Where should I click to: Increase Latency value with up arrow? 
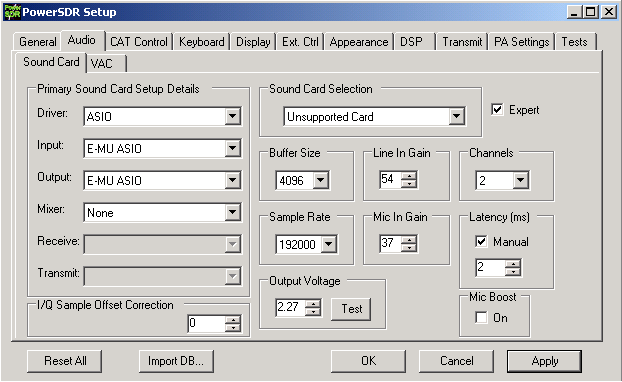(x=513, y=263)
